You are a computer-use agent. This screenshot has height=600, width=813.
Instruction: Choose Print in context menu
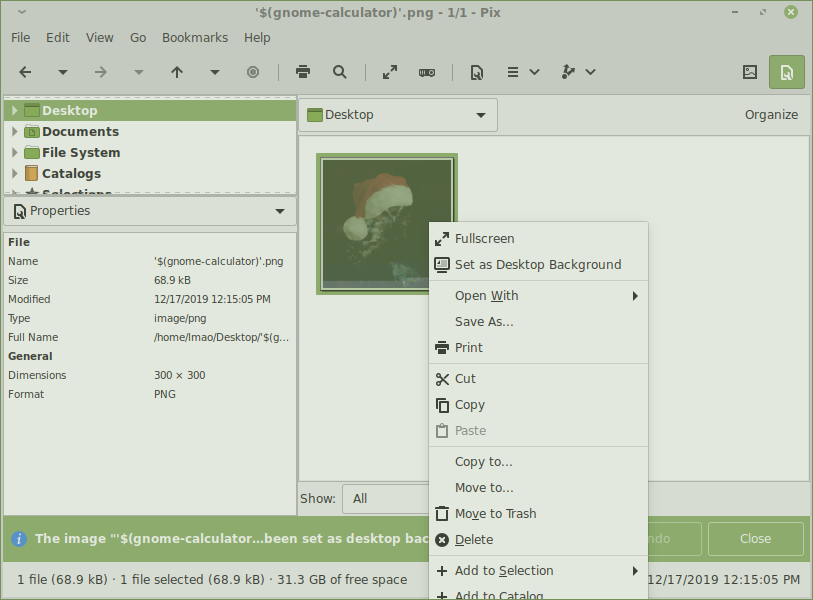coord(539,347)
